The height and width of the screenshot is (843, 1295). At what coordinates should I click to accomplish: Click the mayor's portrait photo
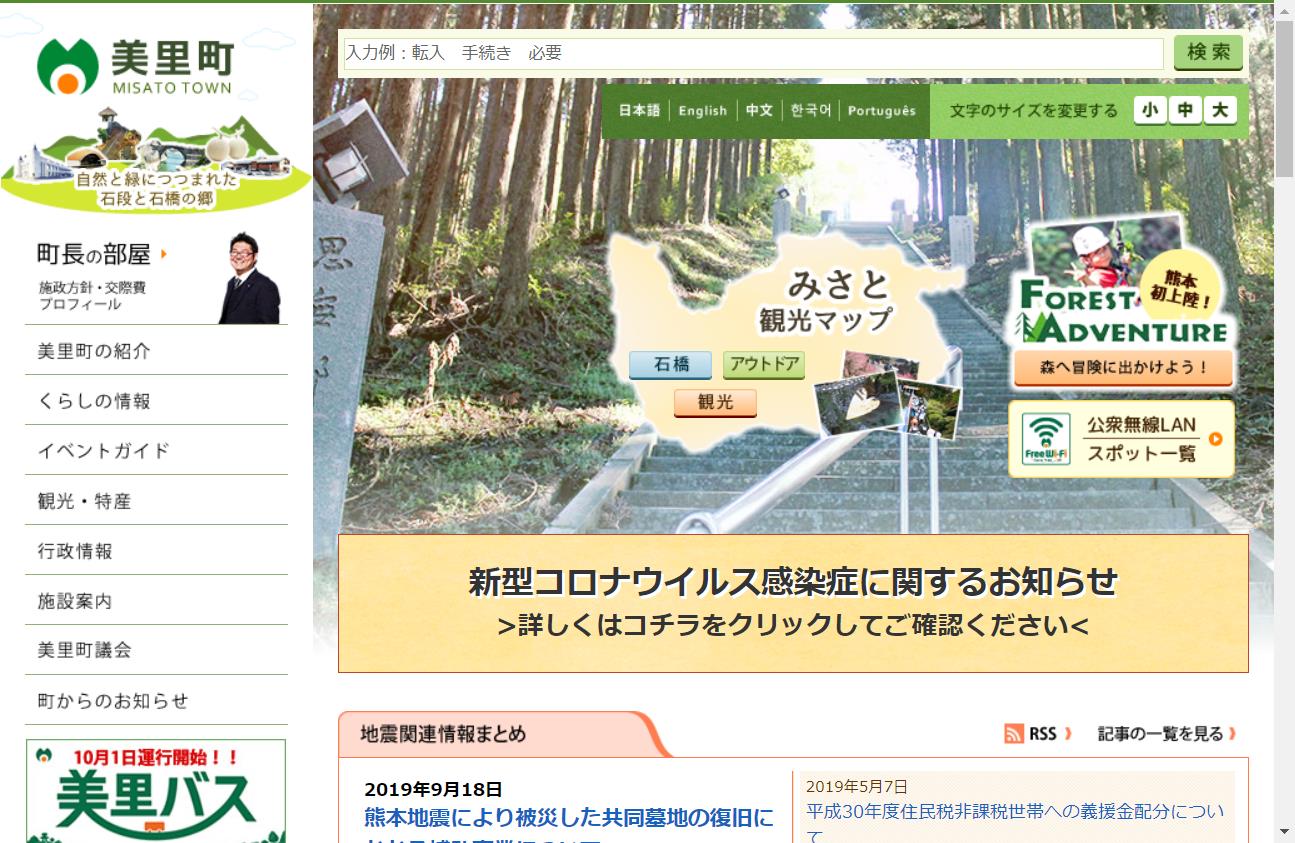click(249, 279)
